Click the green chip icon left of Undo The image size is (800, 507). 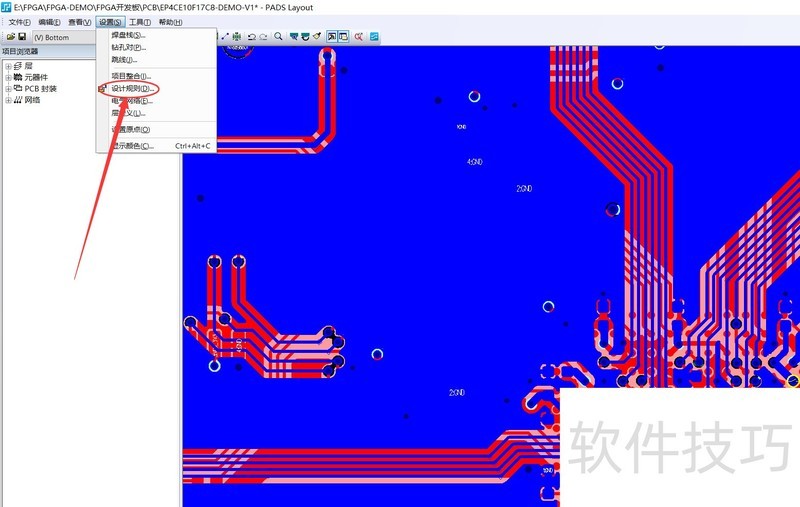(237, 36)
